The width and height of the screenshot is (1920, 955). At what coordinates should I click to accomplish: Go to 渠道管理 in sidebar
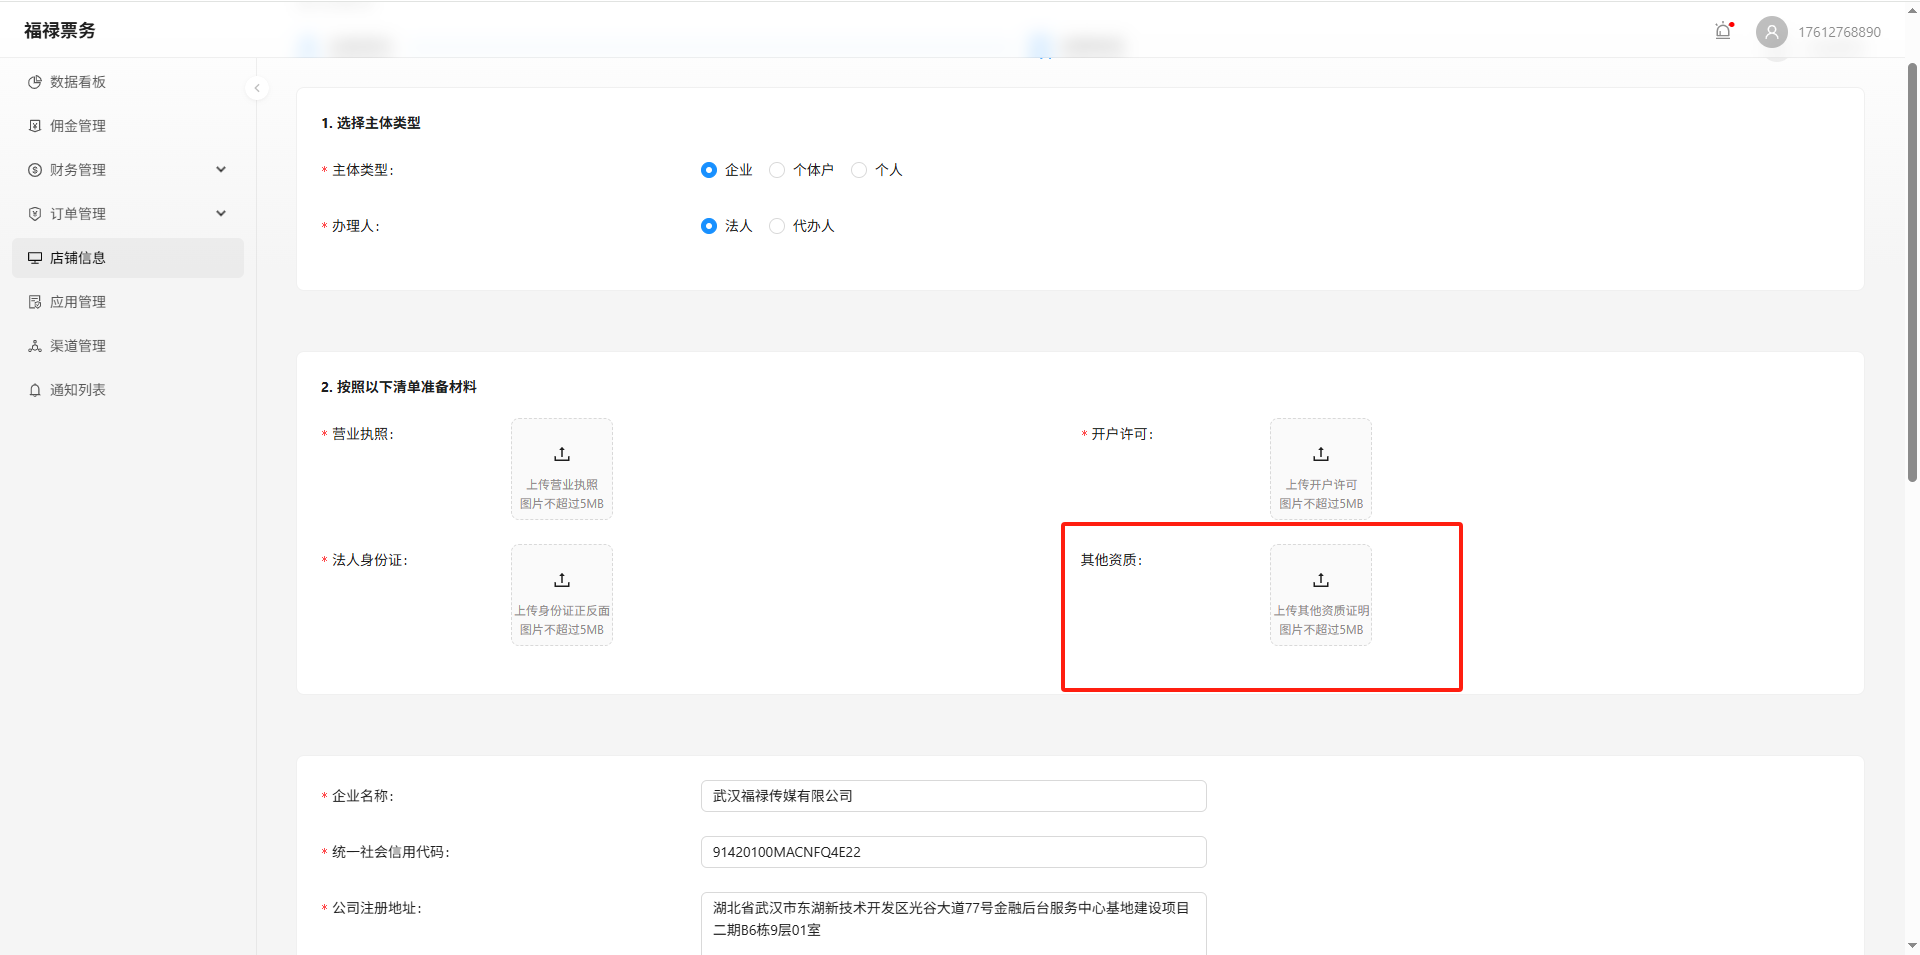(78, 346)
